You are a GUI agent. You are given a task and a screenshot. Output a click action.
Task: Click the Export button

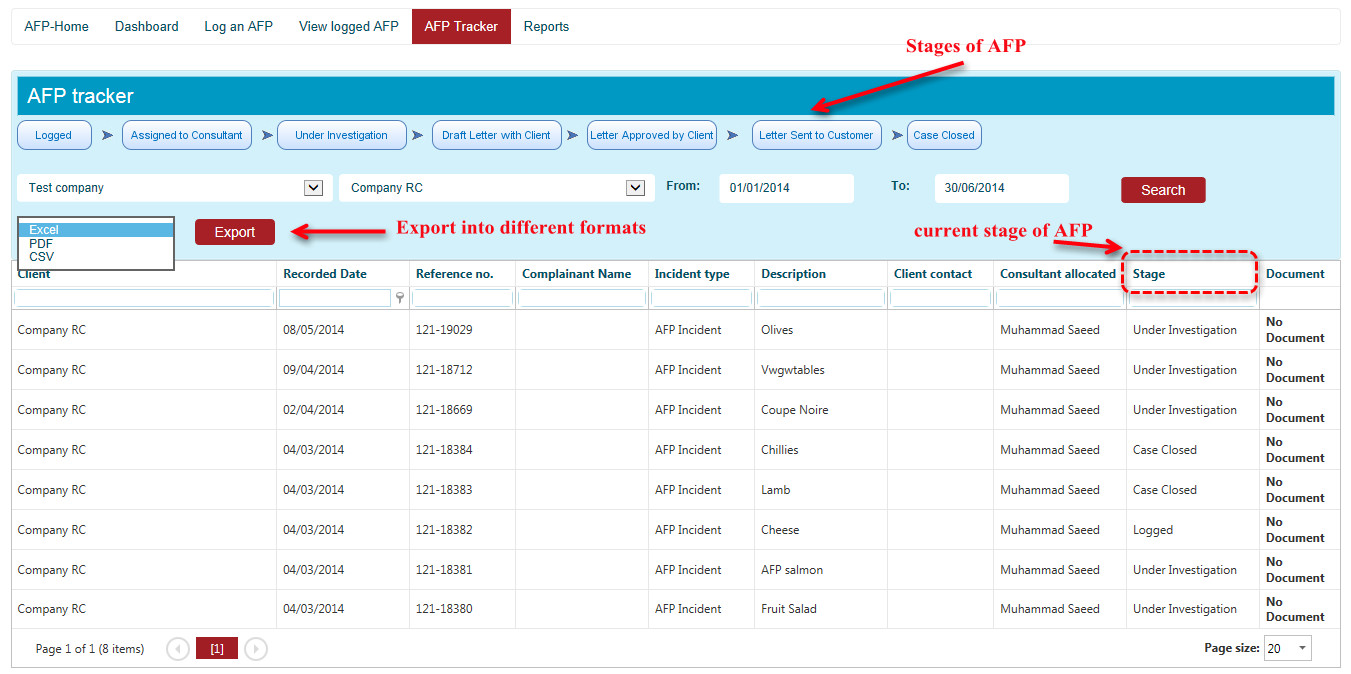pos(235,232)
